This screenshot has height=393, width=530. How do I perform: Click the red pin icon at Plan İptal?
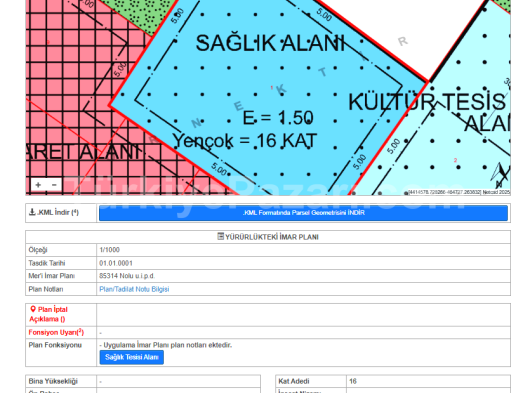point(33,309)
